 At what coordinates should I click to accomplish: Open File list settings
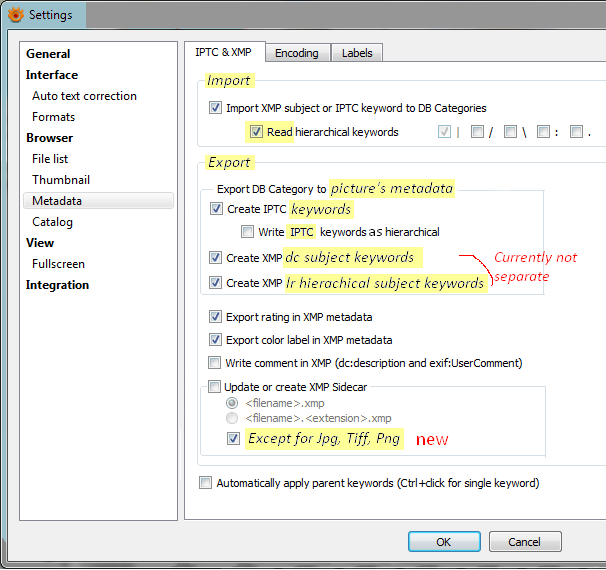pyautogui.click(x=50, y=159)
